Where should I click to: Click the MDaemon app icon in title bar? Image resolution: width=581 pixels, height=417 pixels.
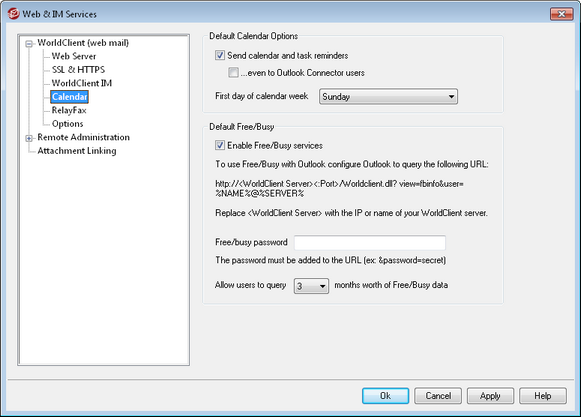click(x=13, y=14)
